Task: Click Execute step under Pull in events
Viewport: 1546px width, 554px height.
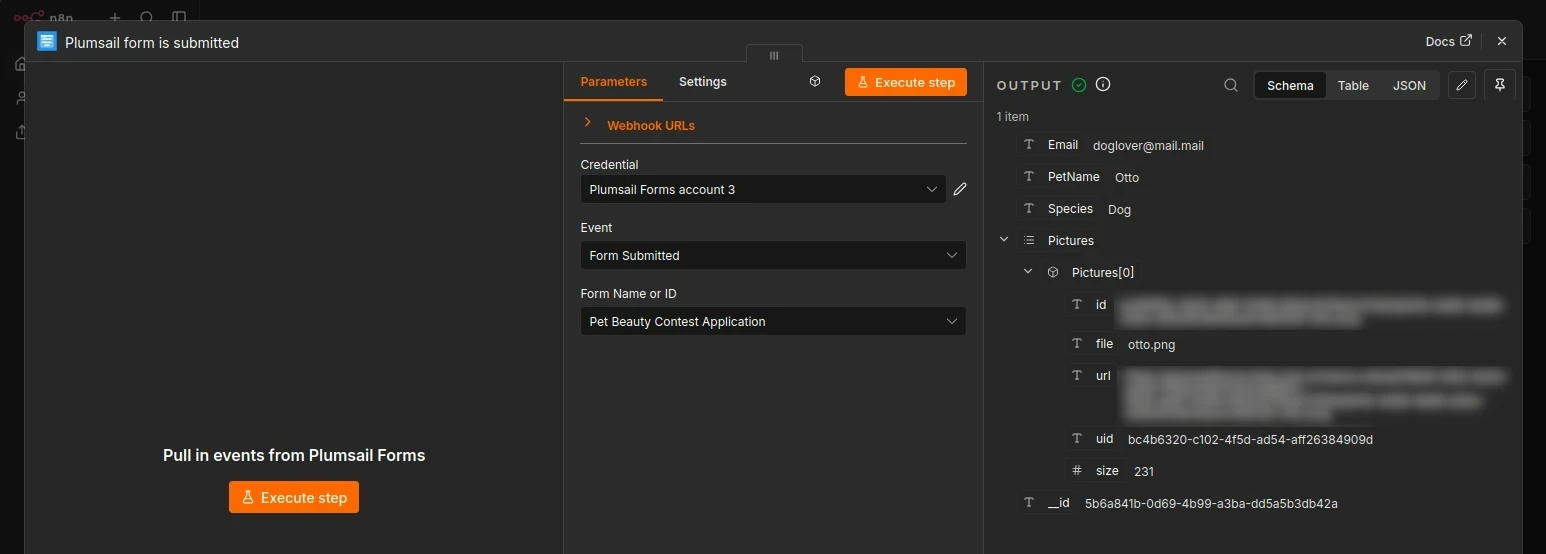Action: tap(293, 497)
